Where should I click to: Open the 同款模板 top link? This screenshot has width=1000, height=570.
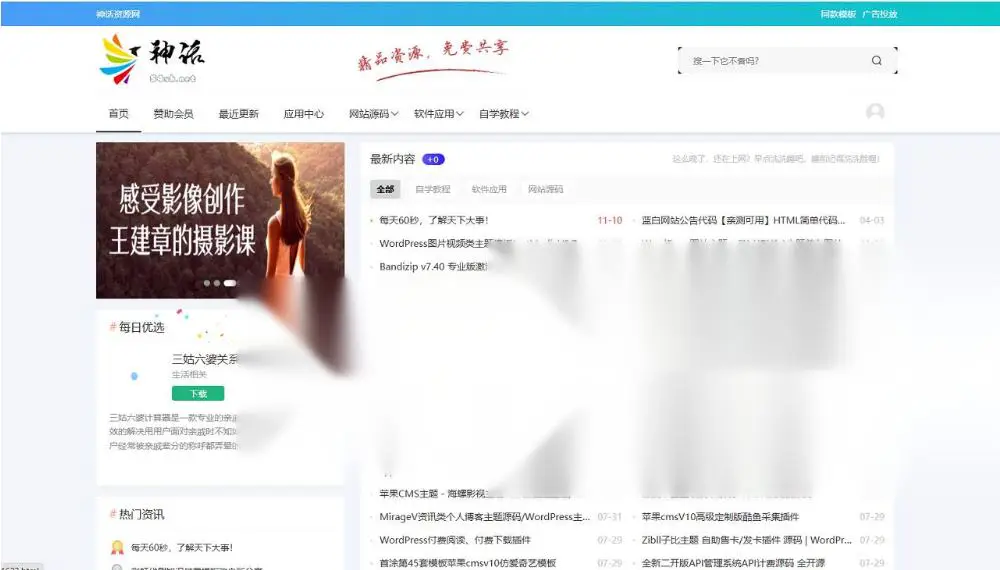(x=838, y=14)
